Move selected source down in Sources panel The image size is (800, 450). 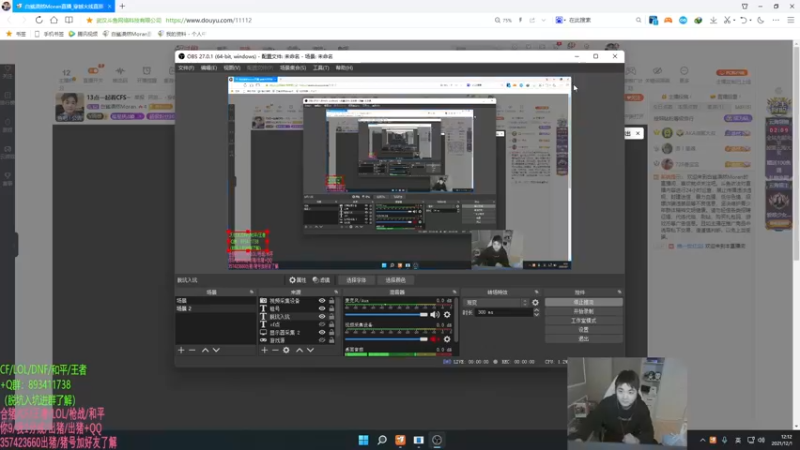(x=310, y=350)
